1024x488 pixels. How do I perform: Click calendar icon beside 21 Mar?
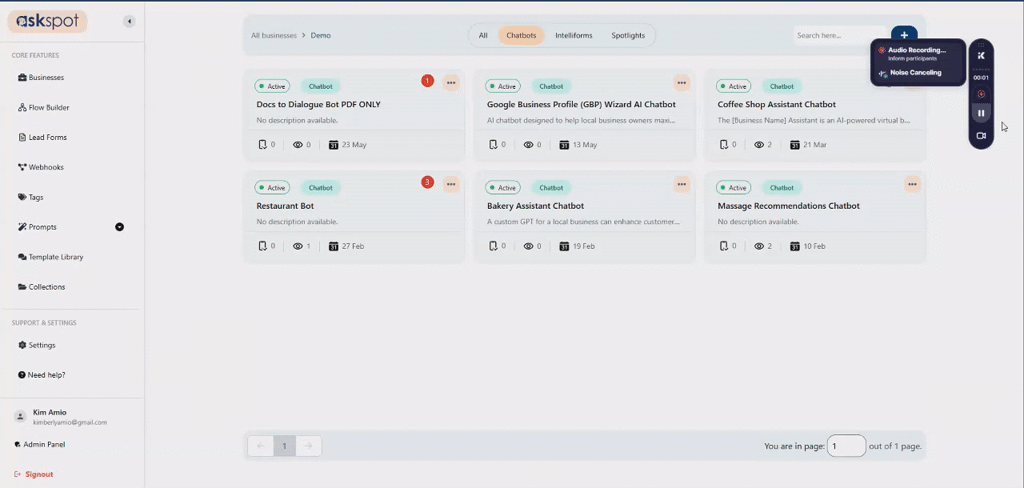(x=795, y=144)
